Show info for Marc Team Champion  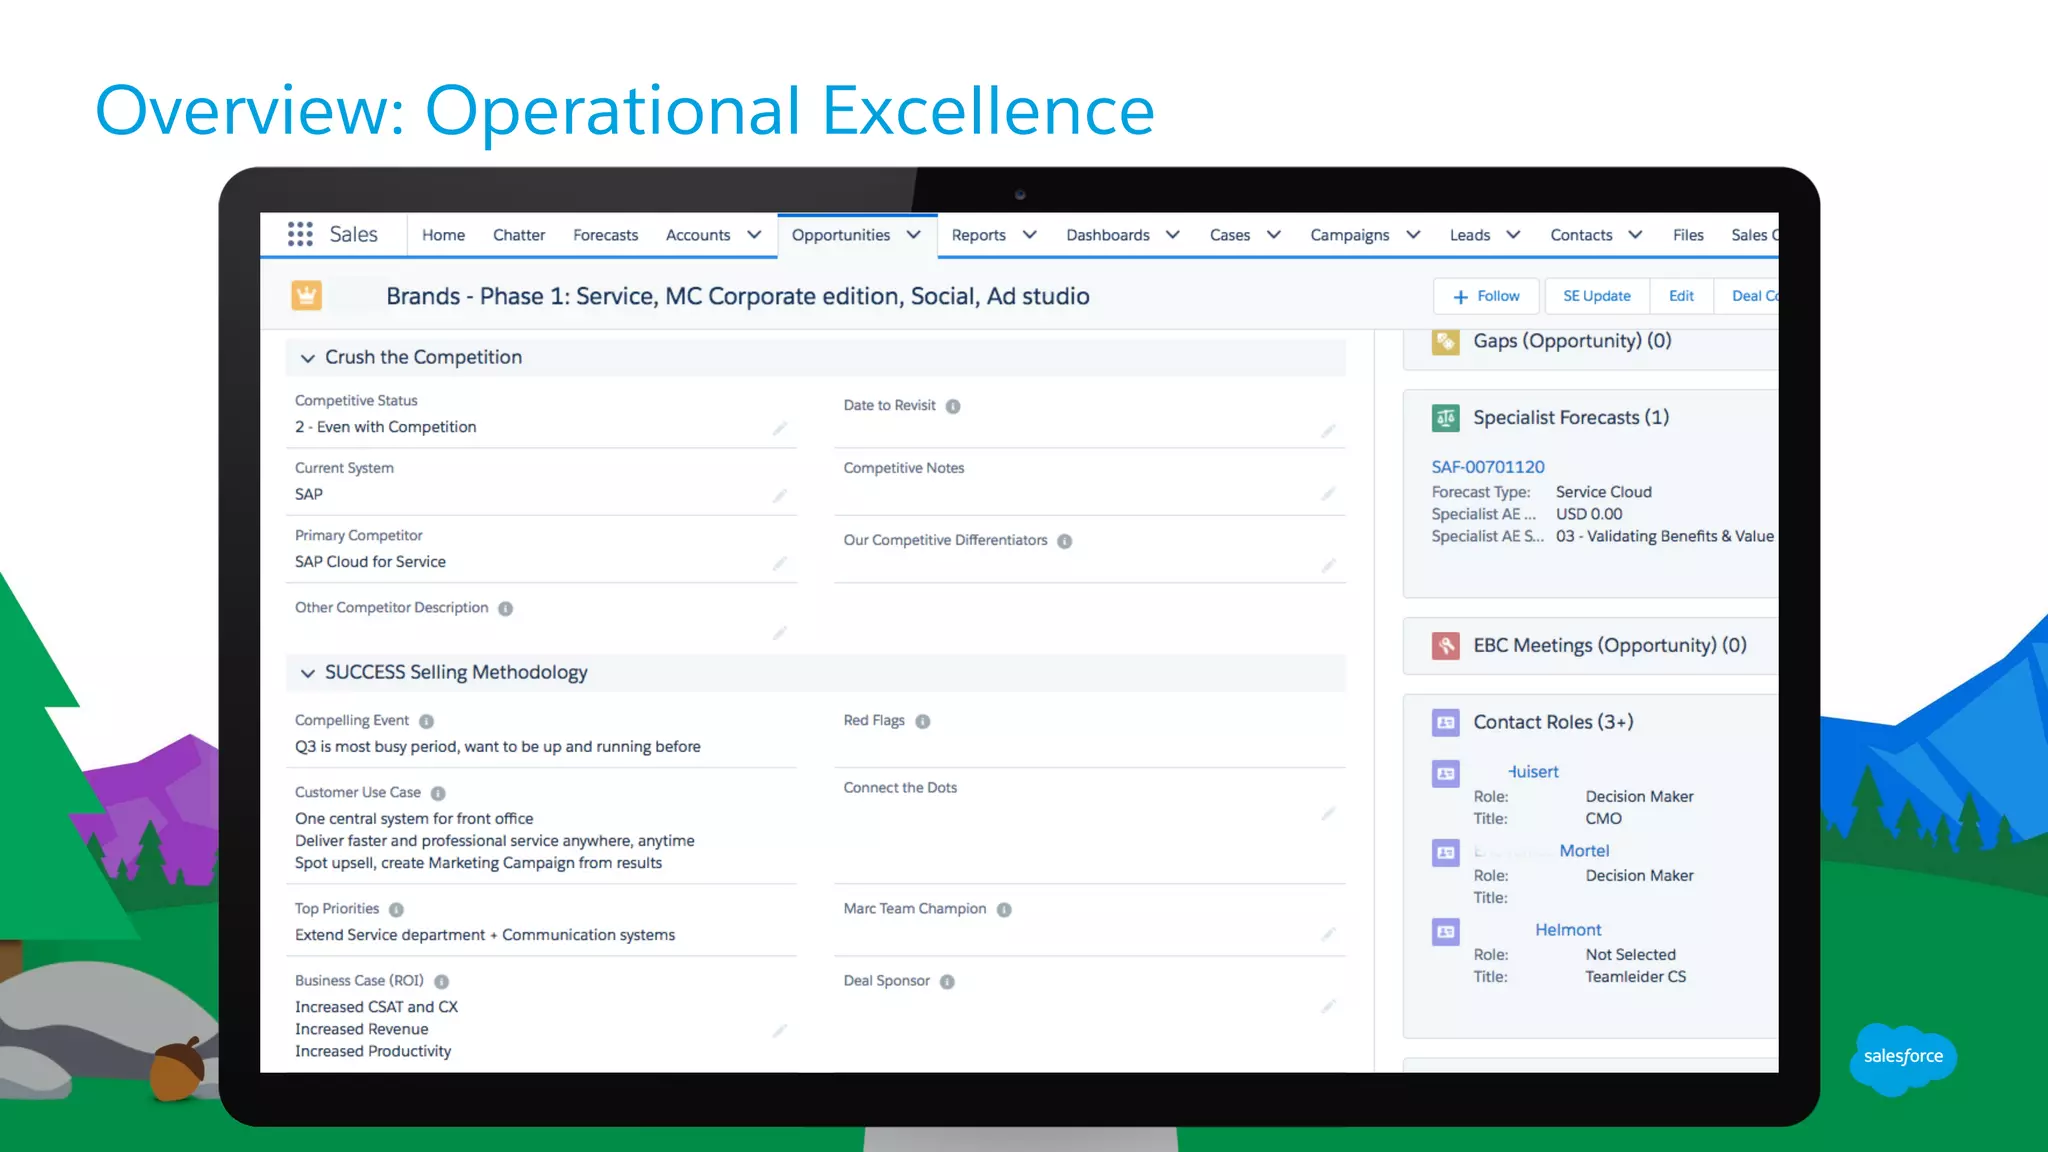tap(1004, 909)
